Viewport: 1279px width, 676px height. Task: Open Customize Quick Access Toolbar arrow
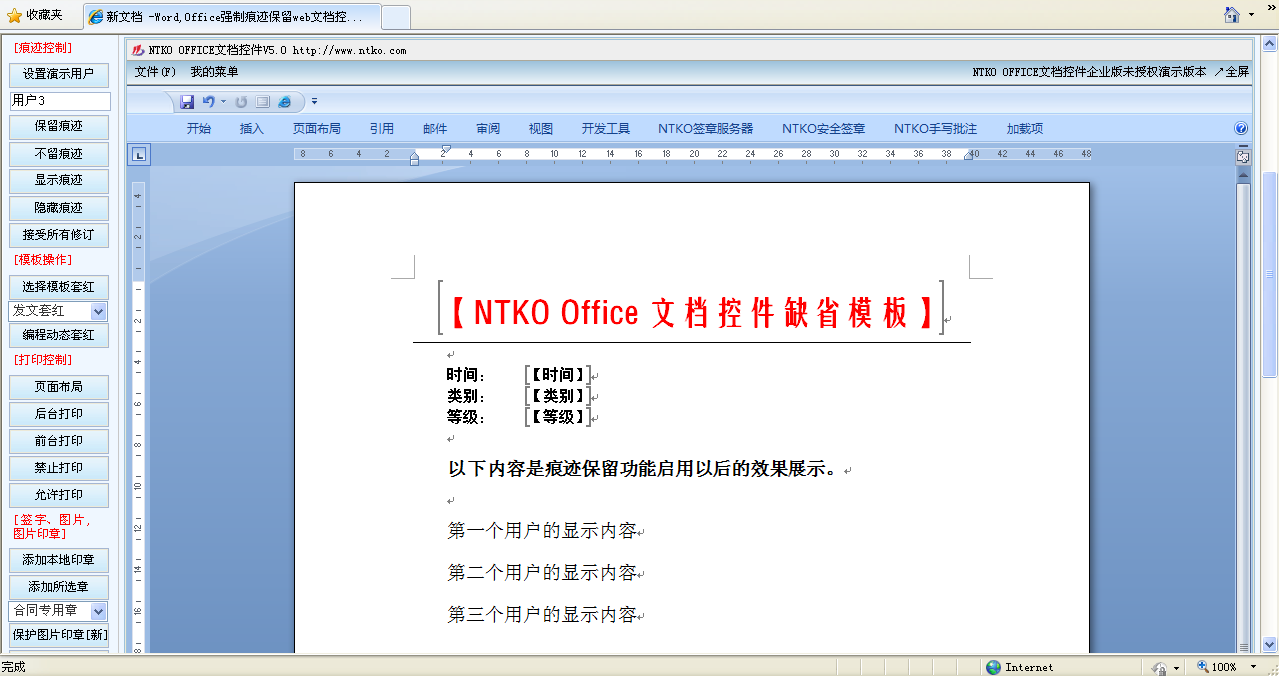314,101
